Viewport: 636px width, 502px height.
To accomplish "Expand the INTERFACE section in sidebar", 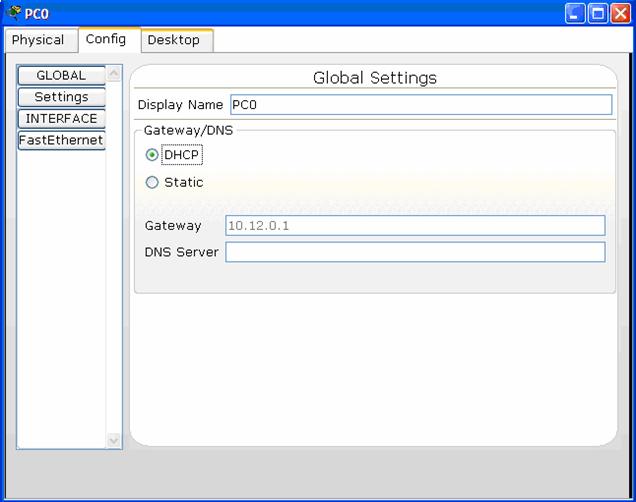I will coord(61,118).
